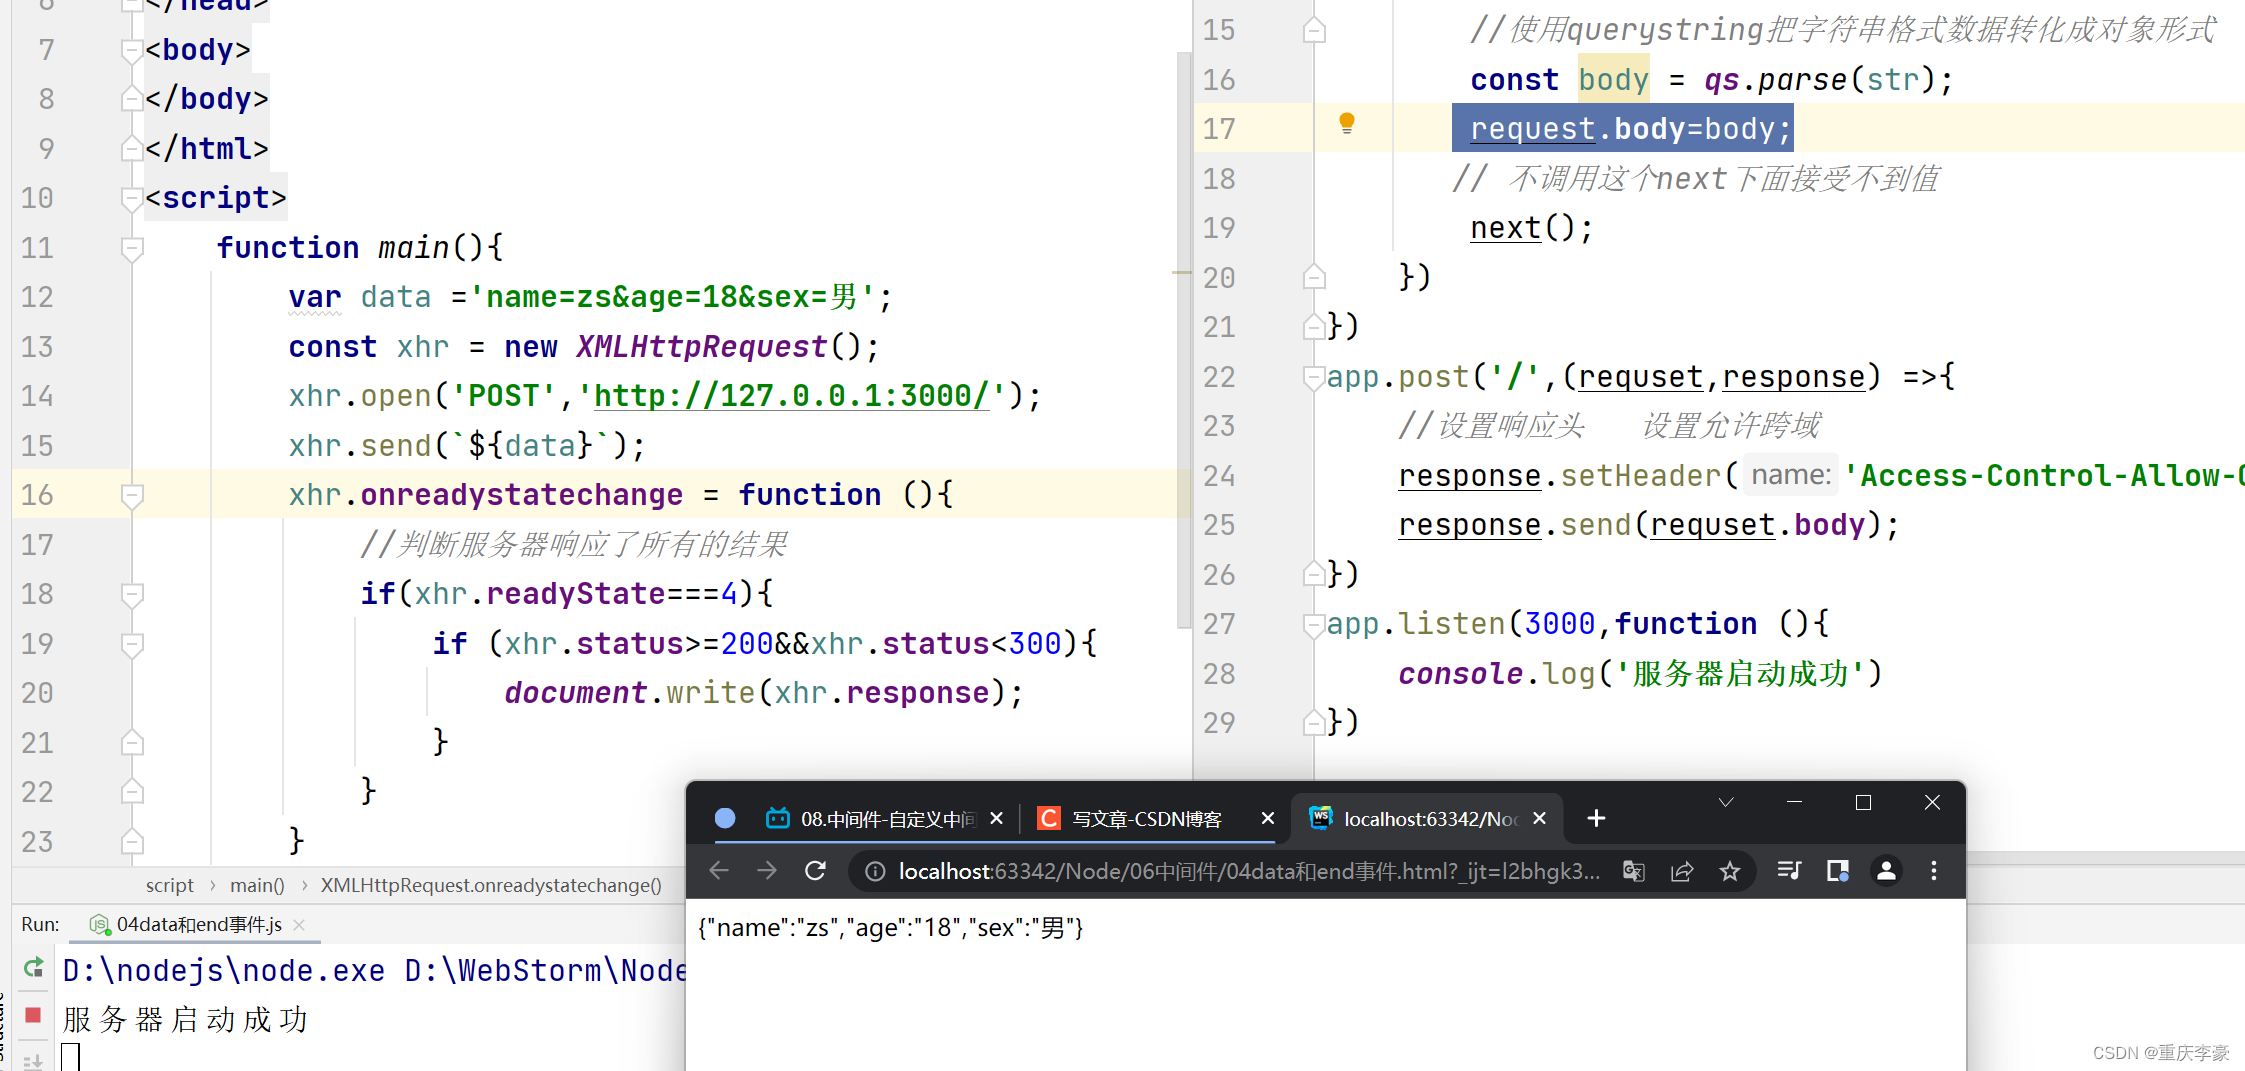2245x1071 pixels.
Task: Close the 08.中间件 browser tab
Action: [x=996, y=819]
